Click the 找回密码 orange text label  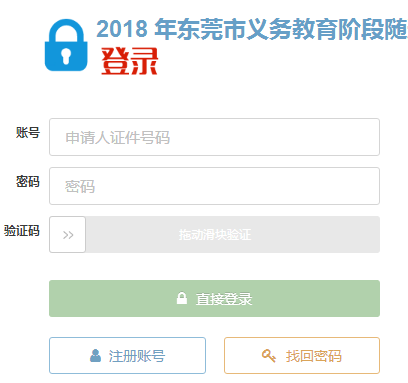coord(313,356)
